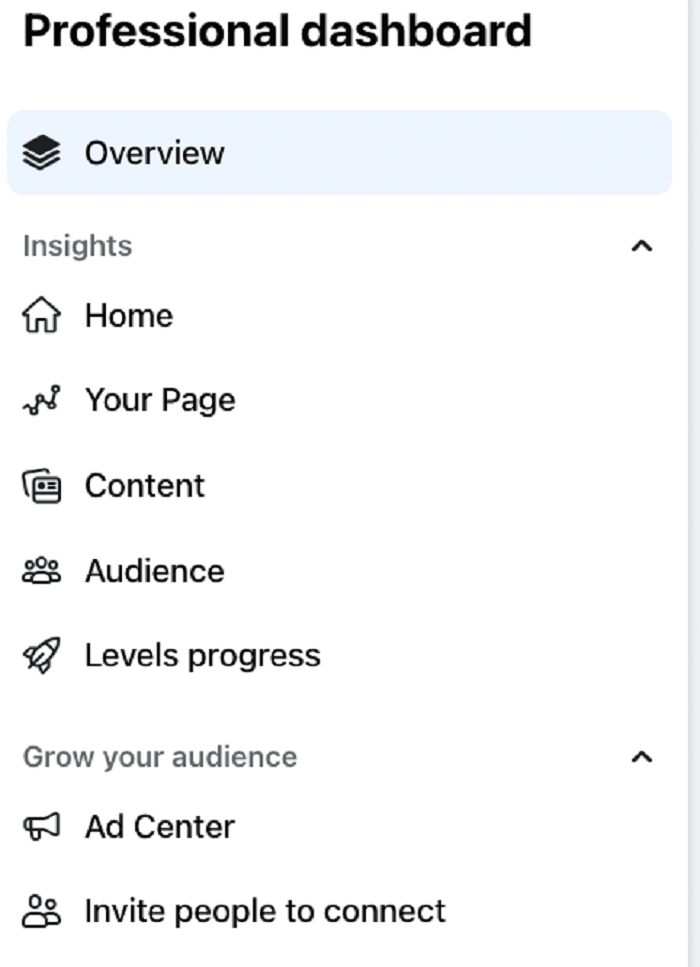The width and height of the screenshot is (700, 967).
Task: Click the Grow your audience header text
Action: coord(160,757)
